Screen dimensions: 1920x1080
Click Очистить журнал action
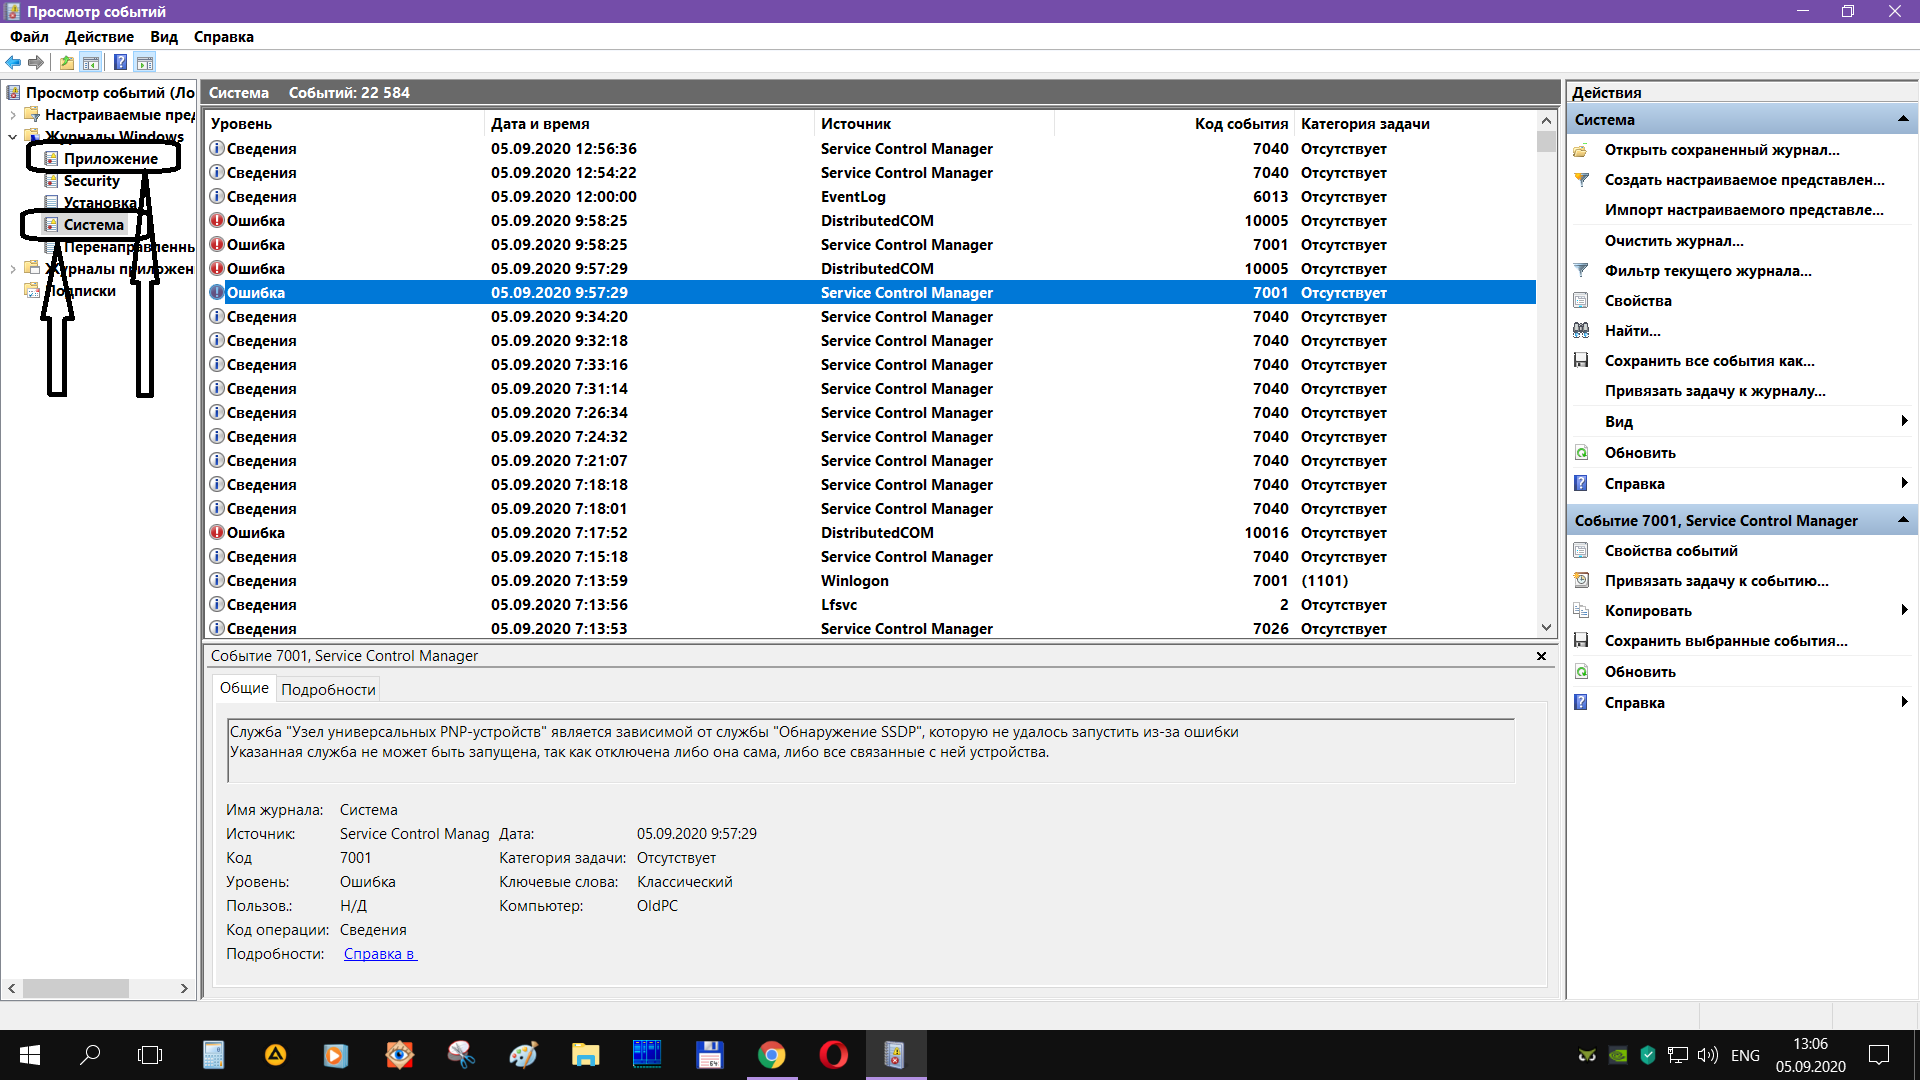tap(1673, 240)
